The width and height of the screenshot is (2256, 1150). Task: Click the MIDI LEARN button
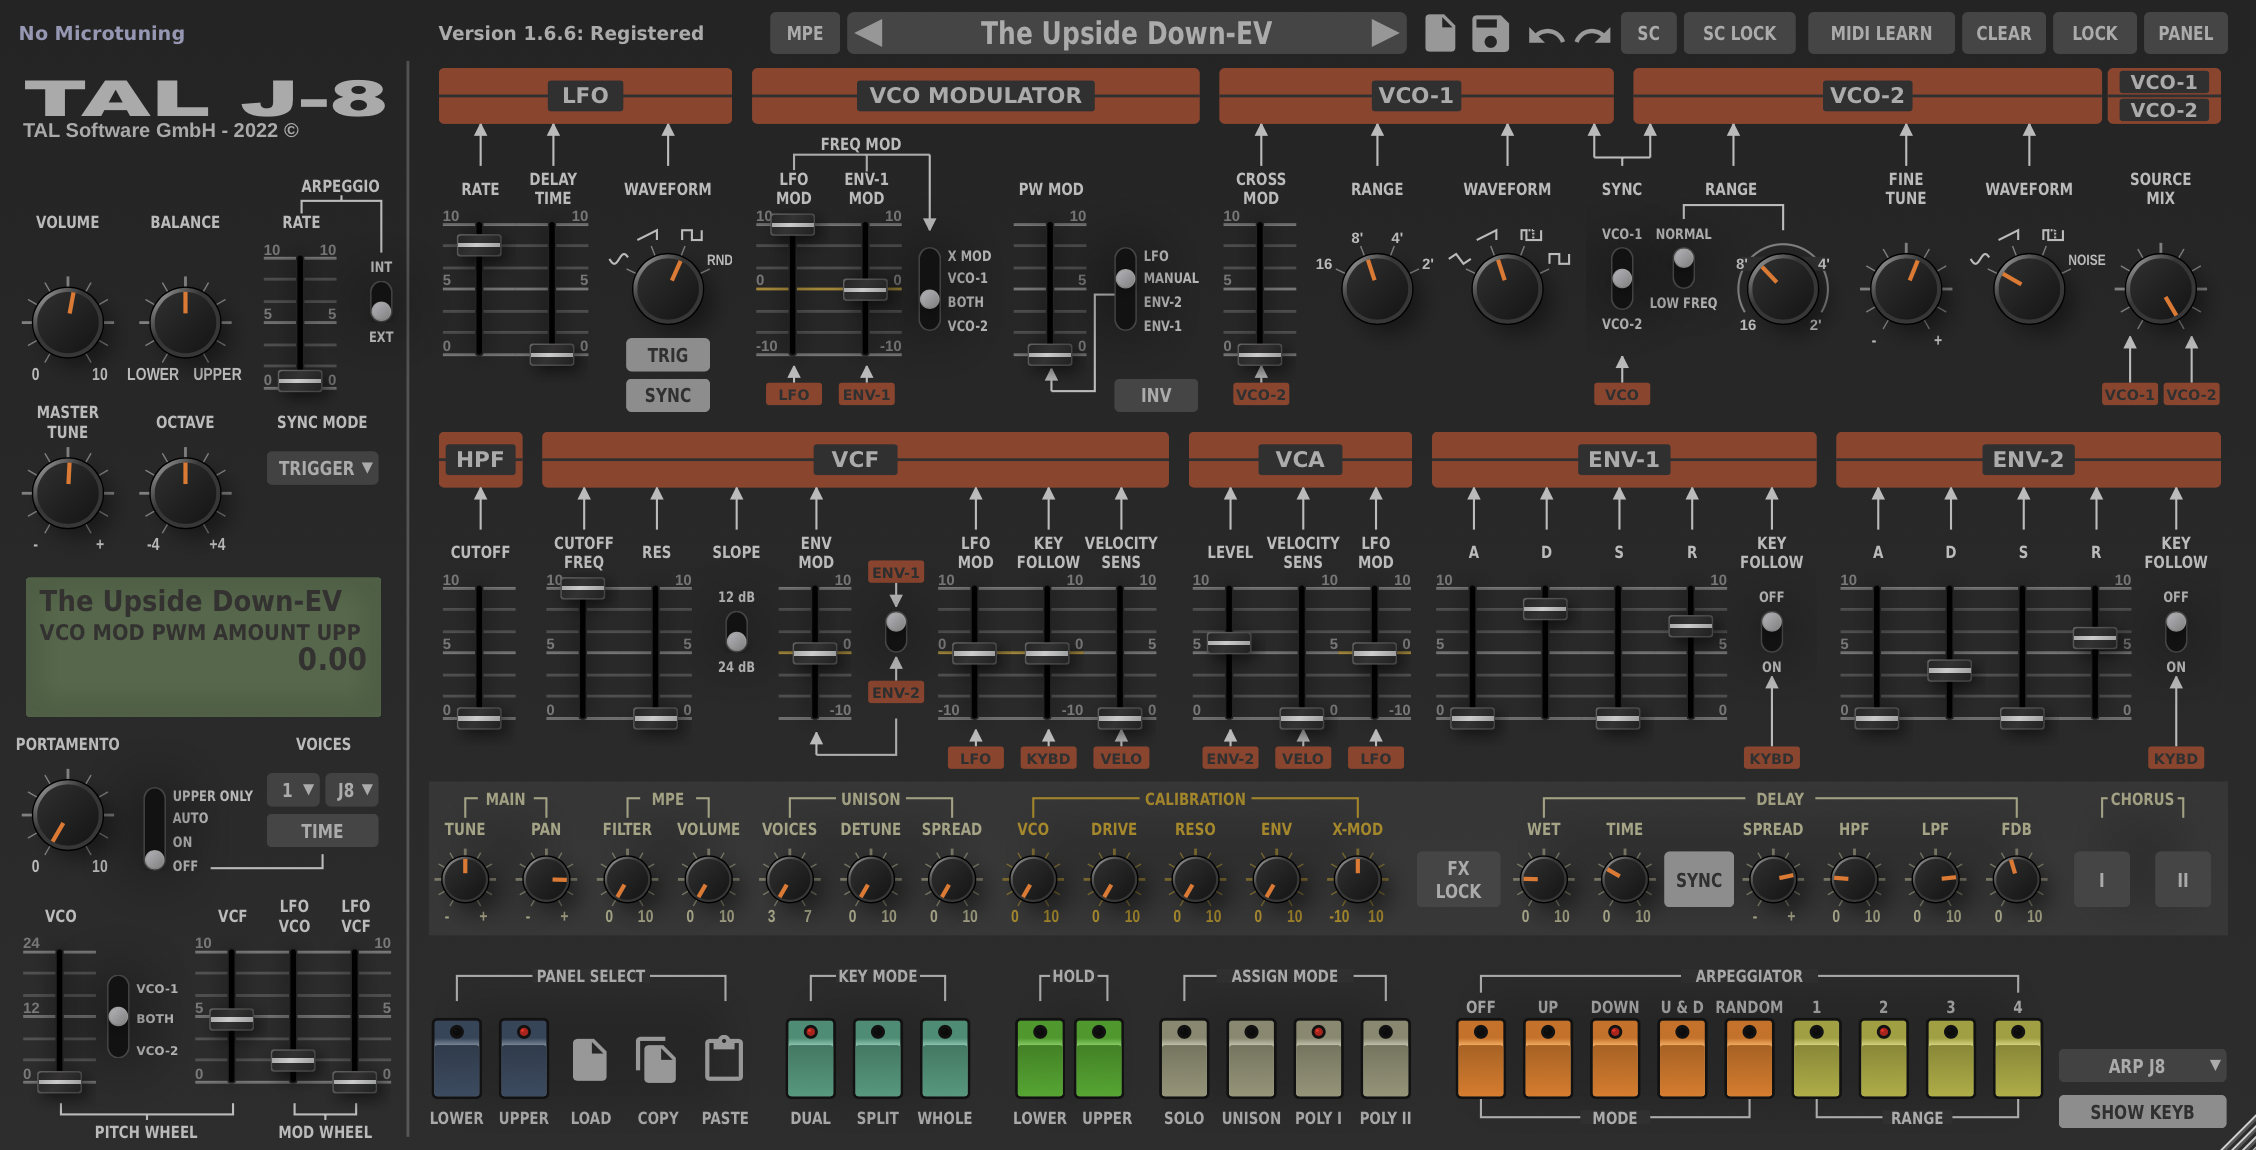(x=1880, y=33)
